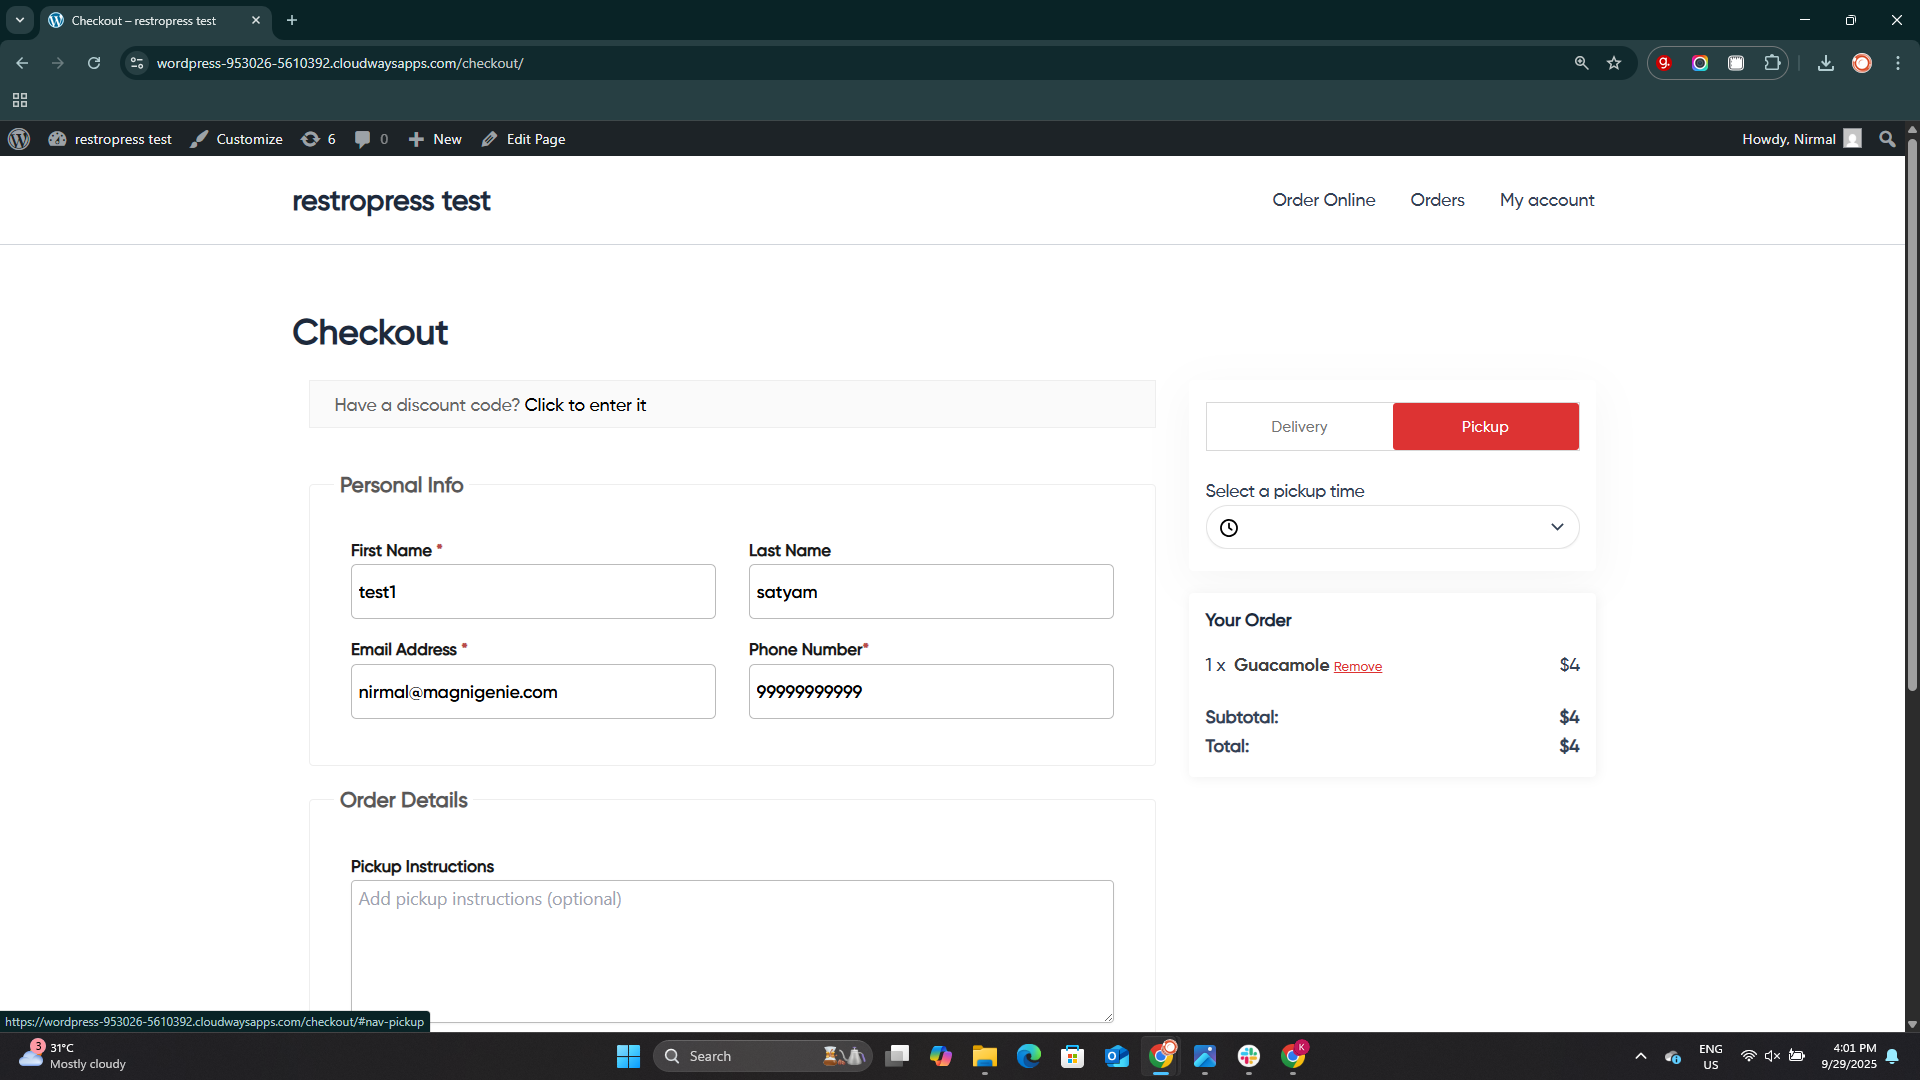
Task: Bookmark the page with the star icon
Action: tap(1614, 62)
